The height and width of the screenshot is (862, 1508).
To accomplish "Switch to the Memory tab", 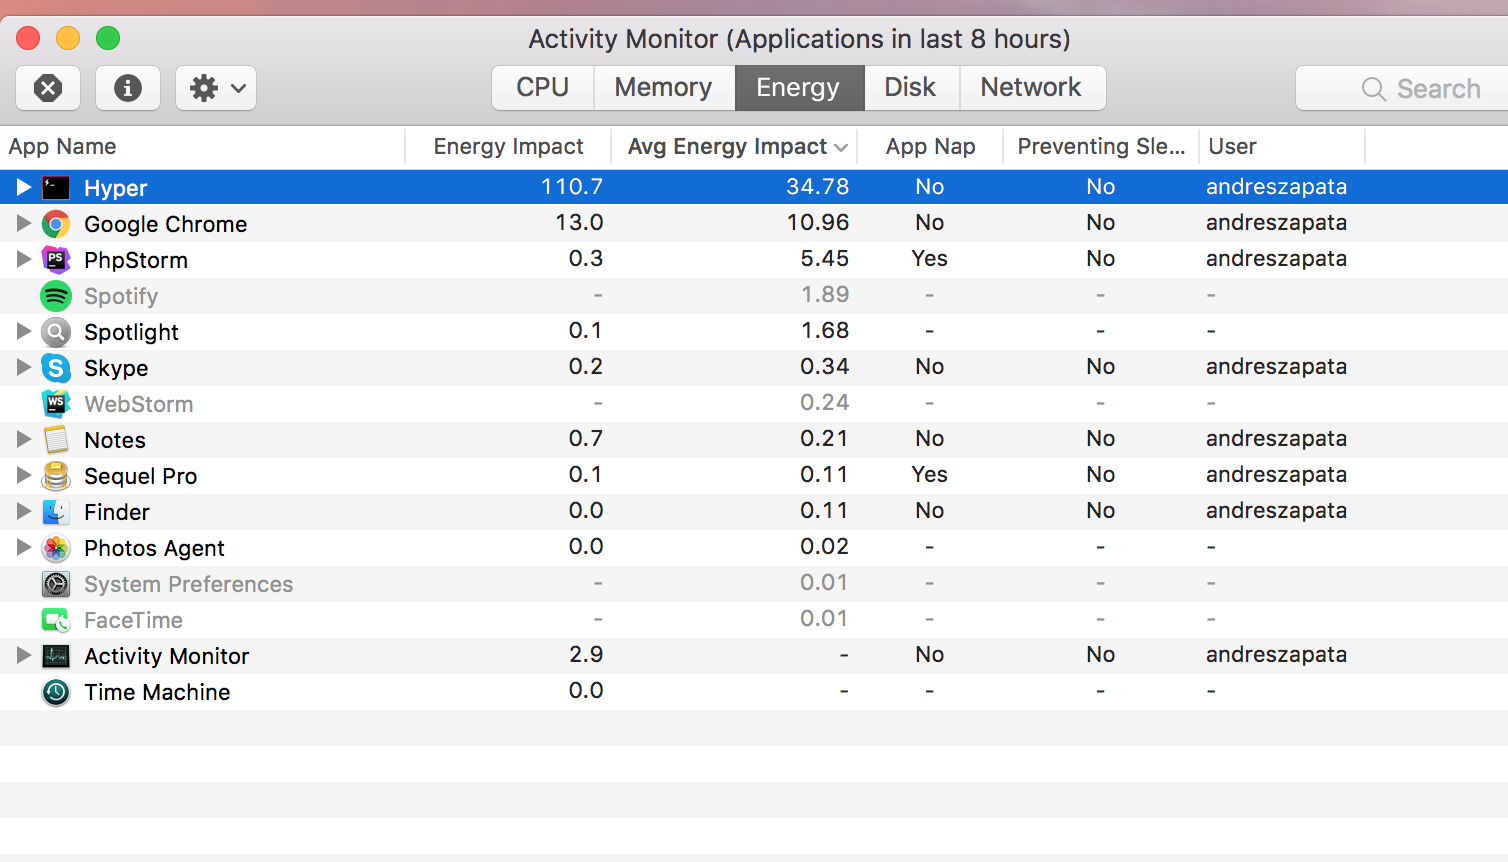I will coord(664,88).
